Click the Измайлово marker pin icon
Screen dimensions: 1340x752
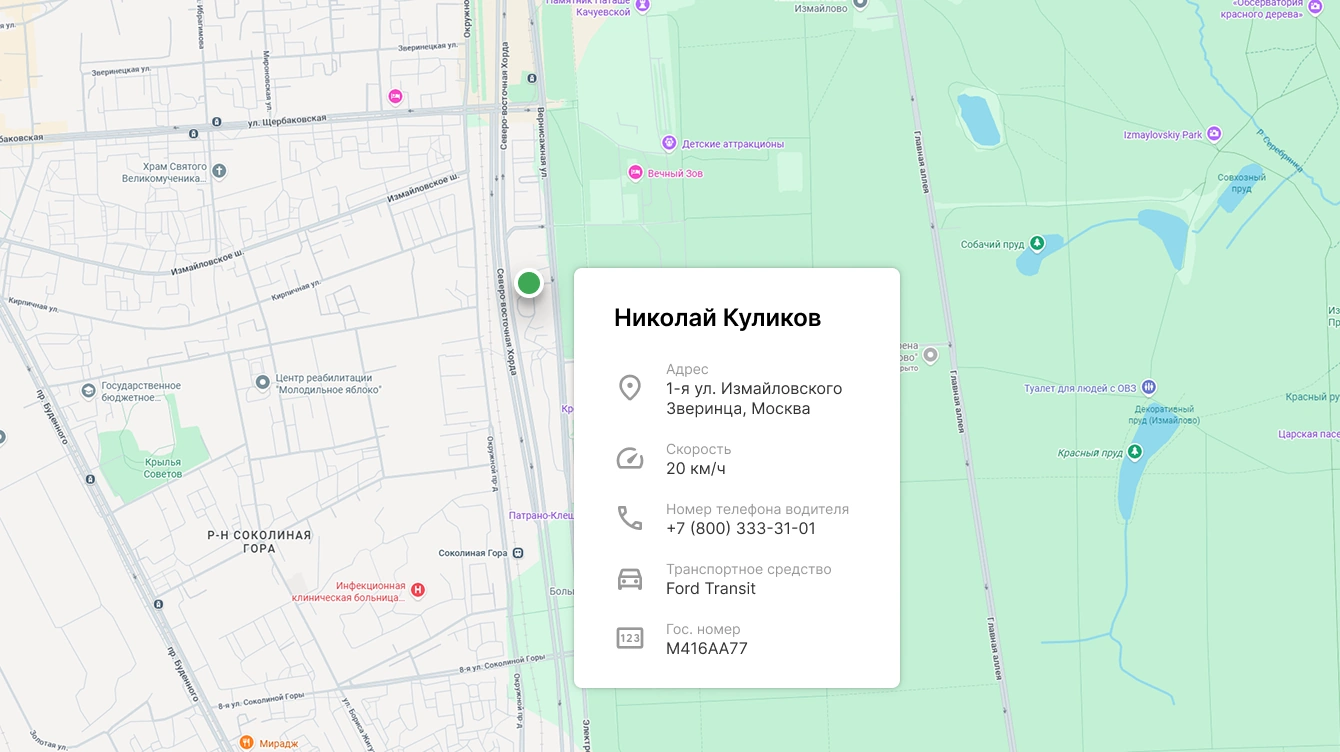click(860, 4)
